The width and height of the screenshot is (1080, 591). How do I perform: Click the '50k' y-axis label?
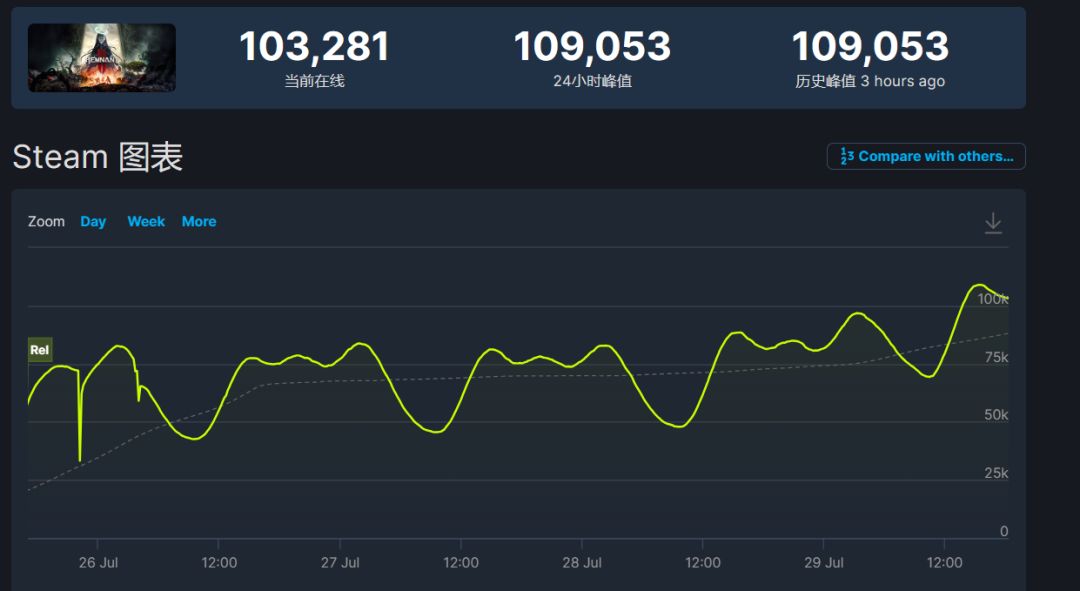click(x=997, y=415)
